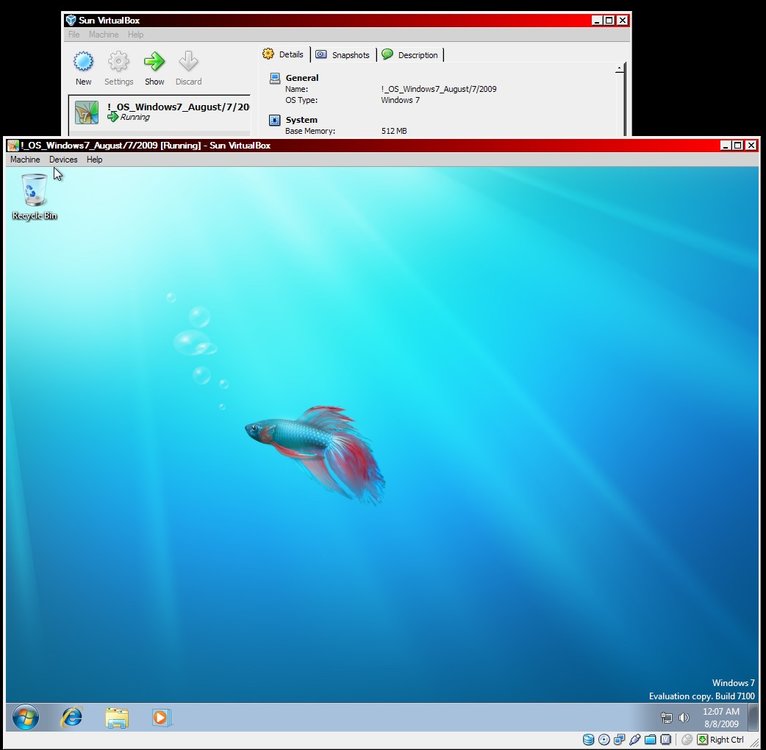The image size is (766, 750).
Task: Switch to the Details tab
Action: (x=283, y=54)
